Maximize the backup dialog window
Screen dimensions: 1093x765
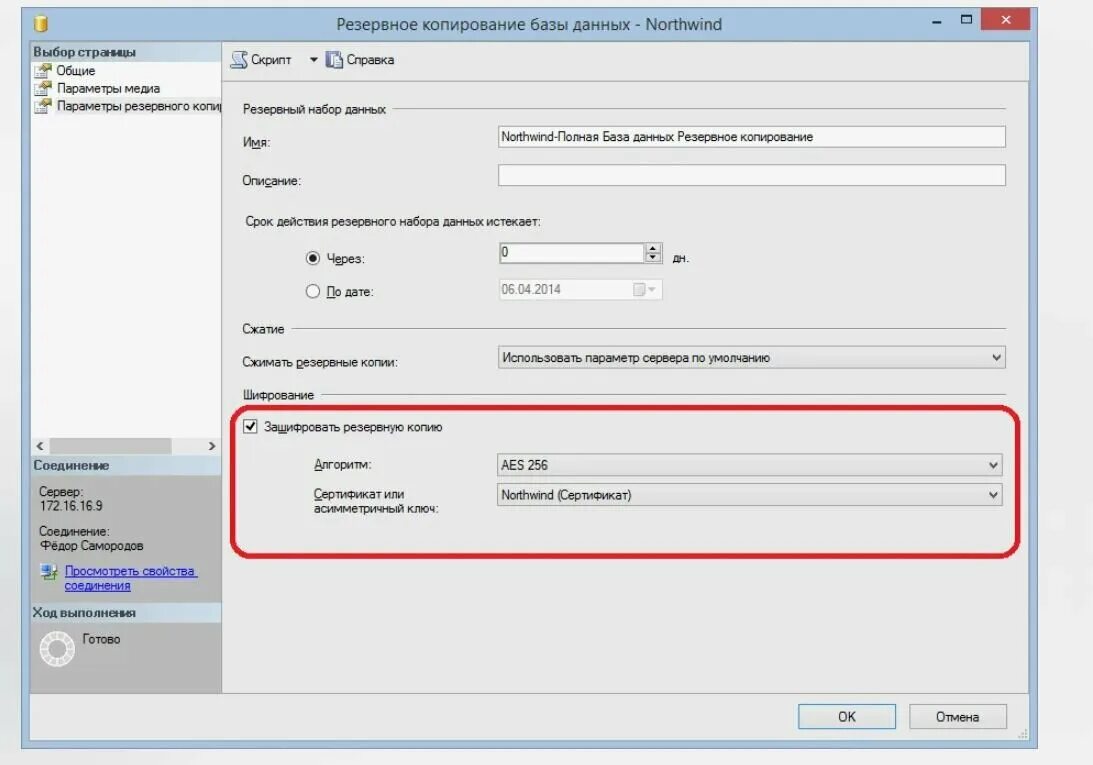click(x=966, y=20)
